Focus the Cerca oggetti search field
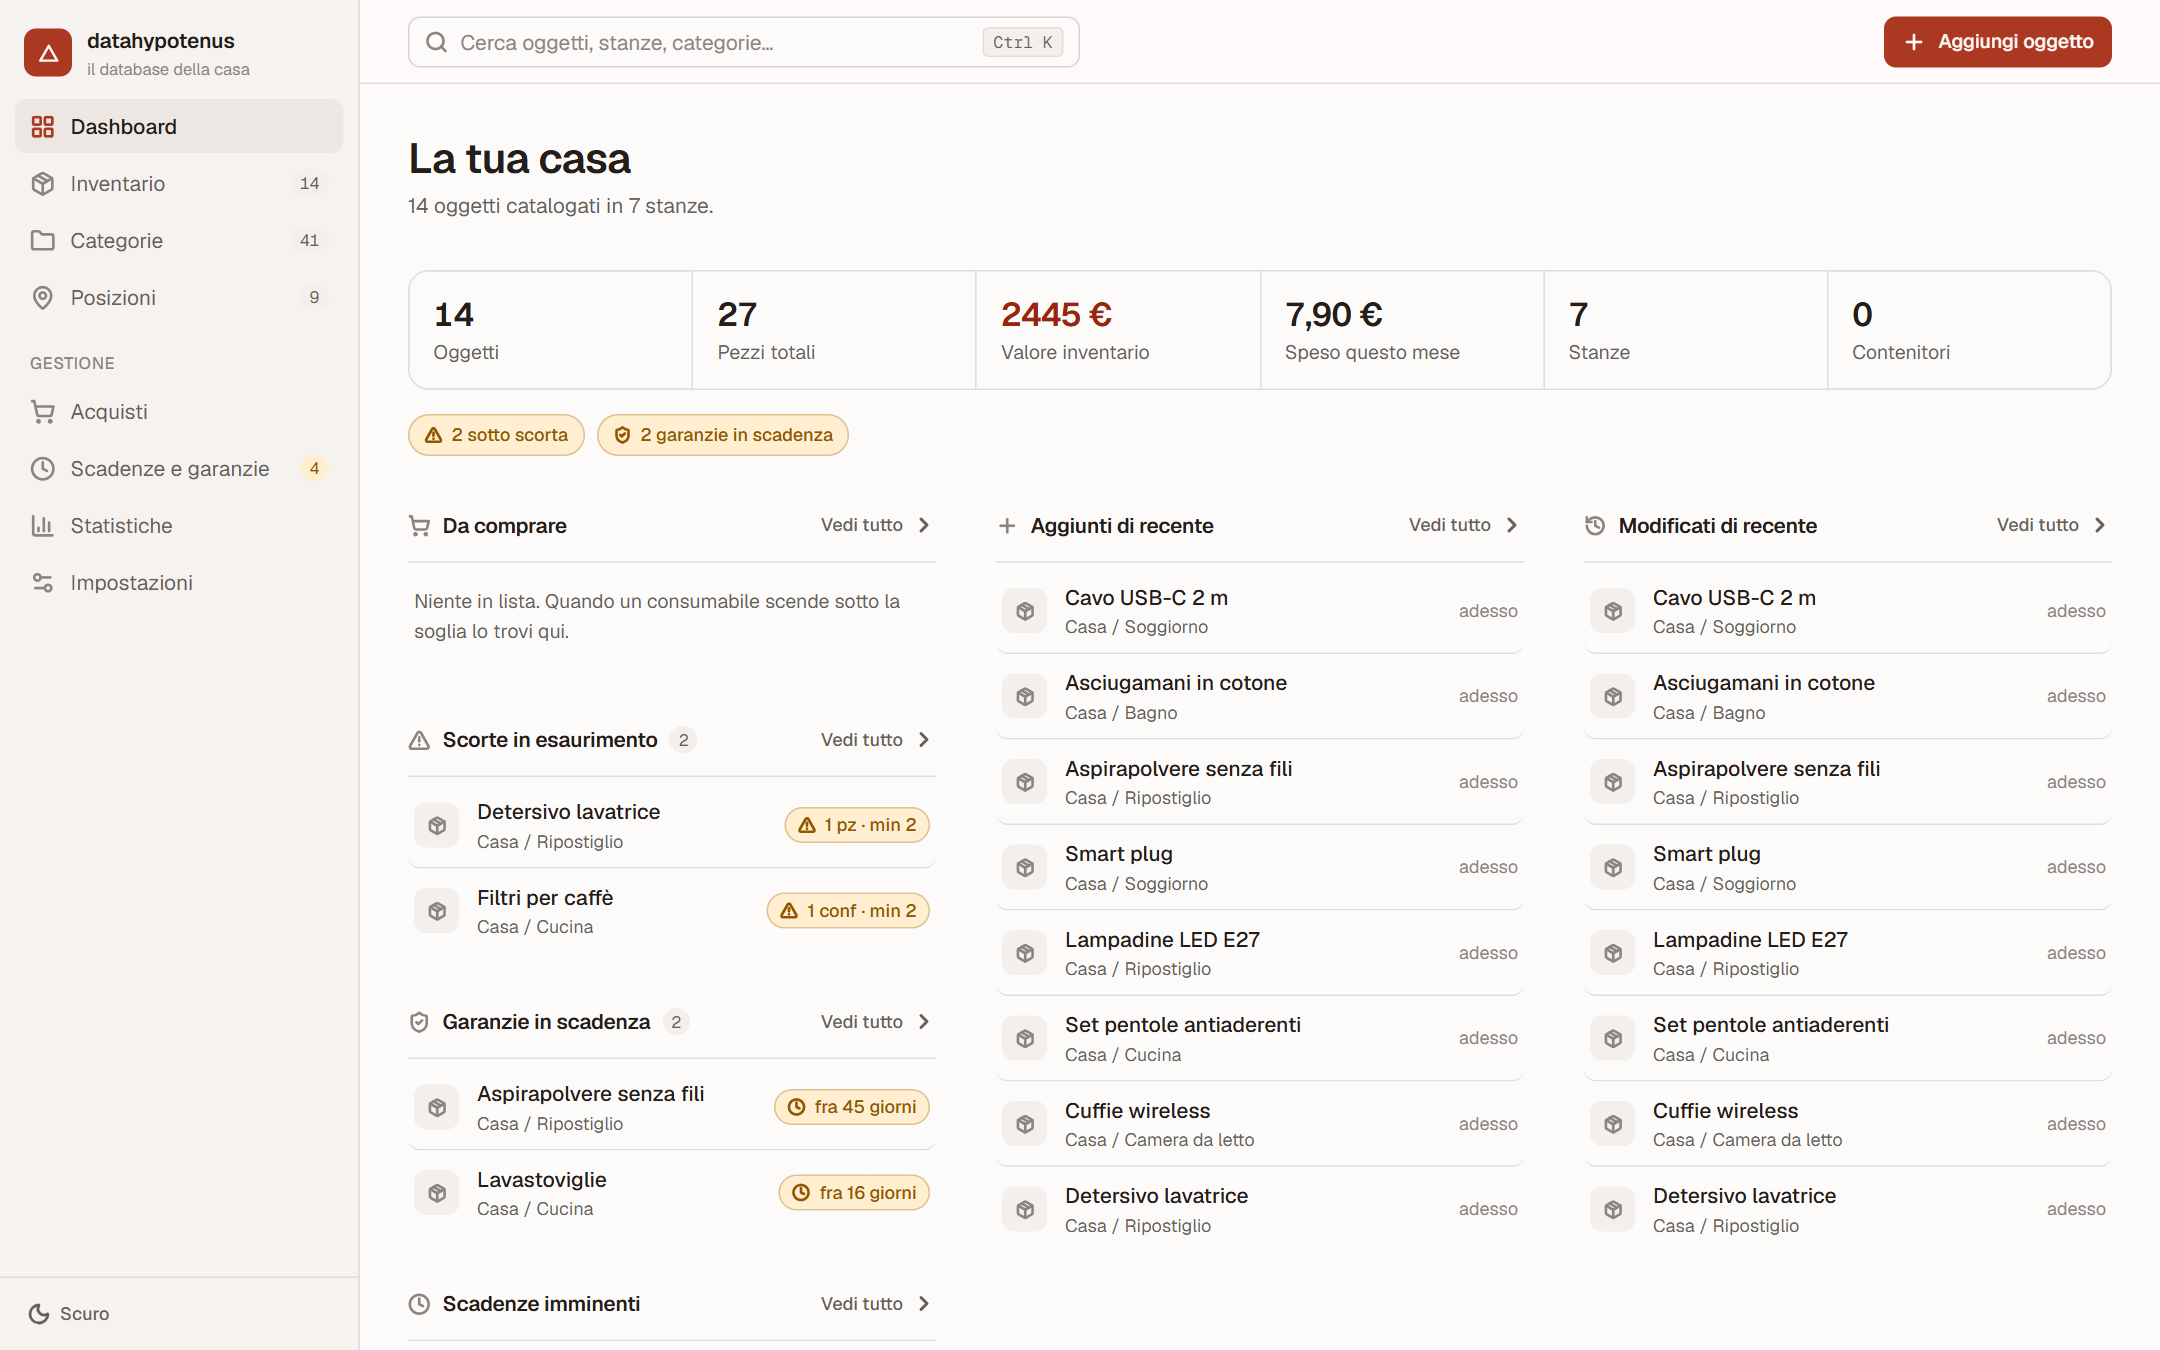The width and height of the screenshot is (2160, 1350). point(743,42)
